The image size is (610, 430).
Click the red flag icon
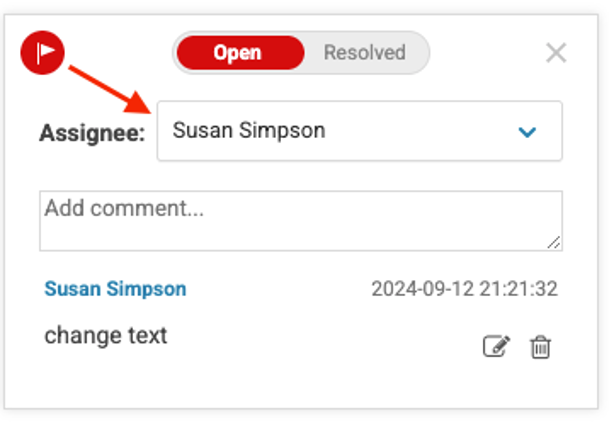42,50
